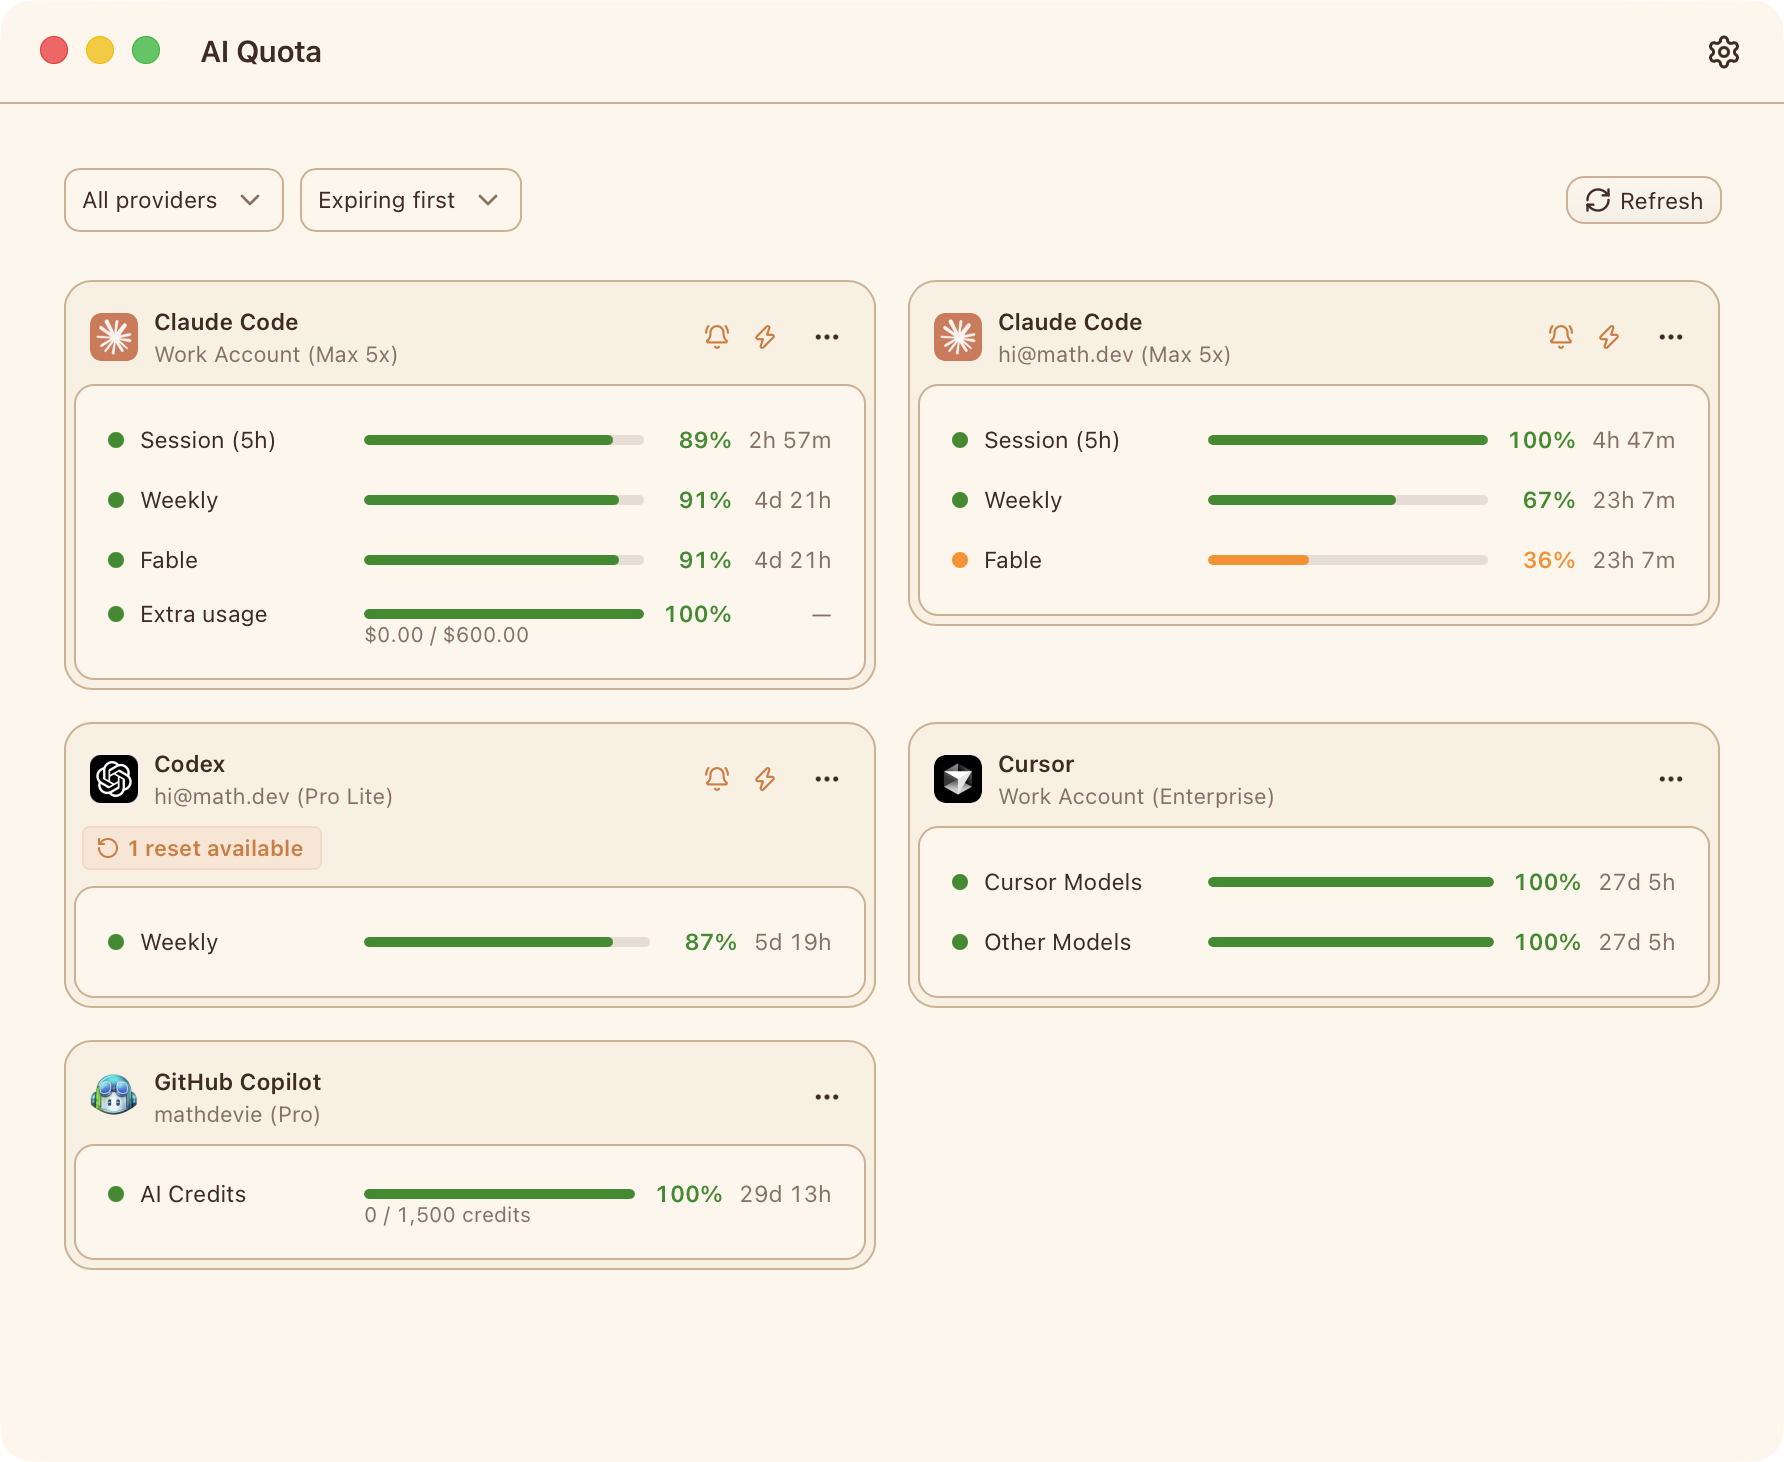Click the mathdevie (Pro) subtitle
Image resolution: width=1784 pixels, height=1462 pixels.
pyautogui.click(x=237, y=1115)
